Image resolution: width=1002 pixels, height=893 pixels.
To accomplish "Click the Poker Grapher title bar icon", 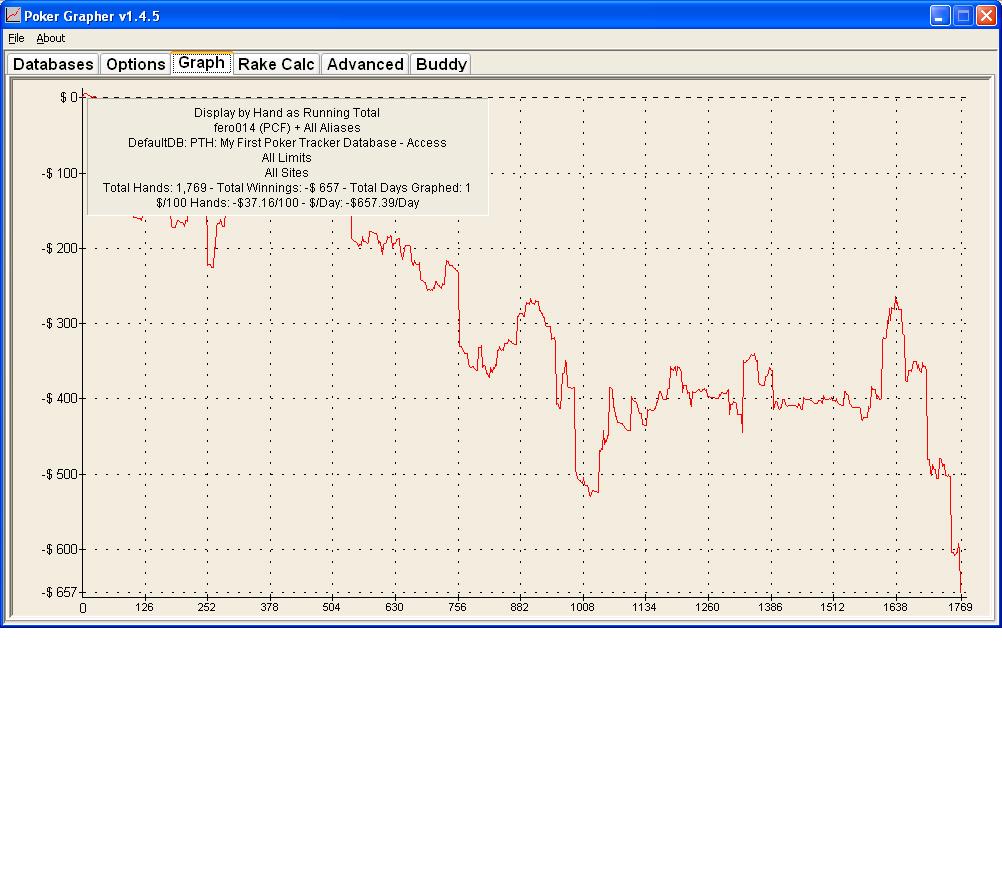I will click(x=13, y=15).
